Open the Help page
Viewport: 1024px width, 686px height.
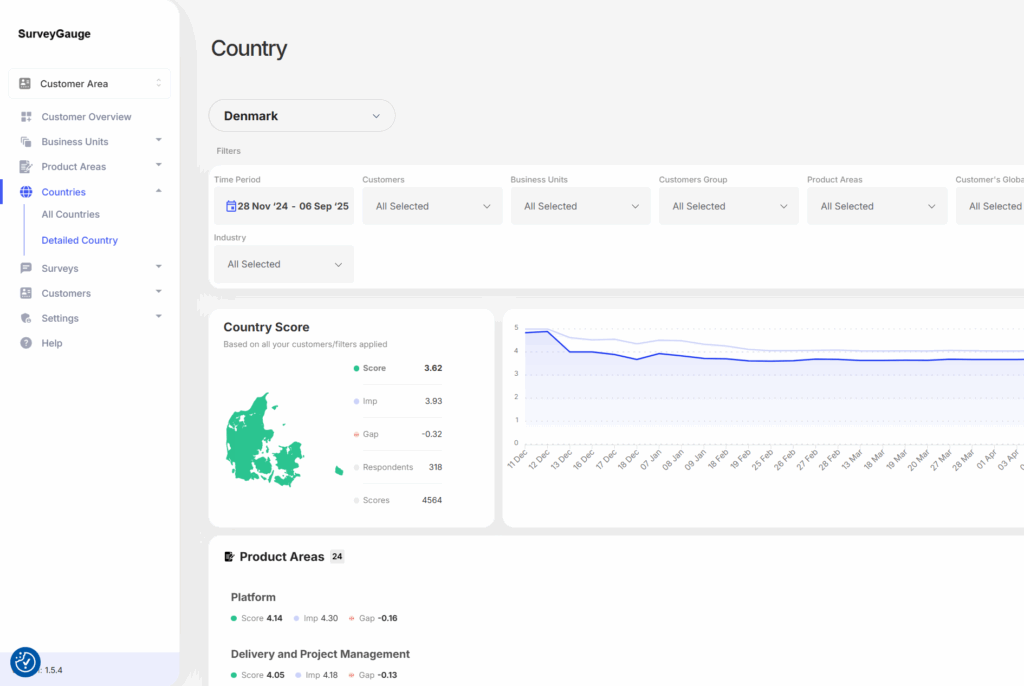coord(52,343)
